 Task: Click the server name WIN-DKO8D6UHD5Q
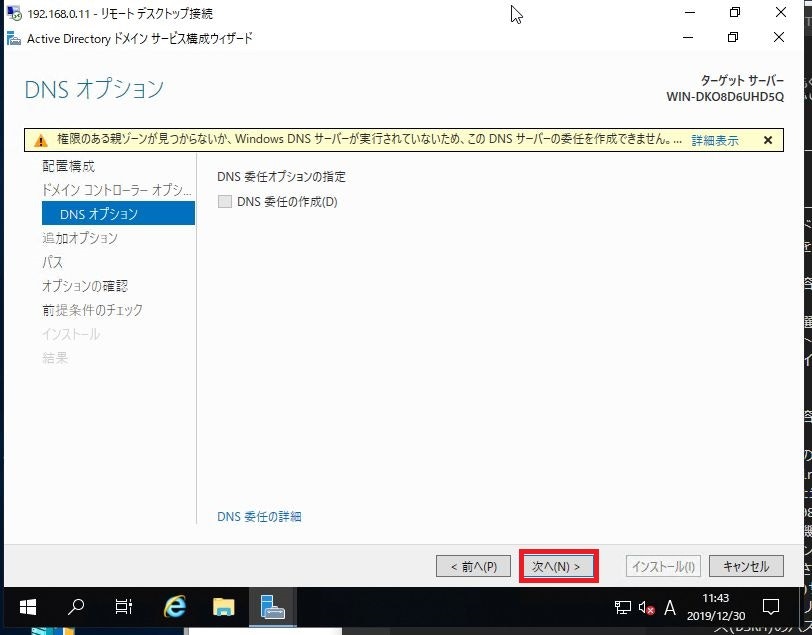725,97
